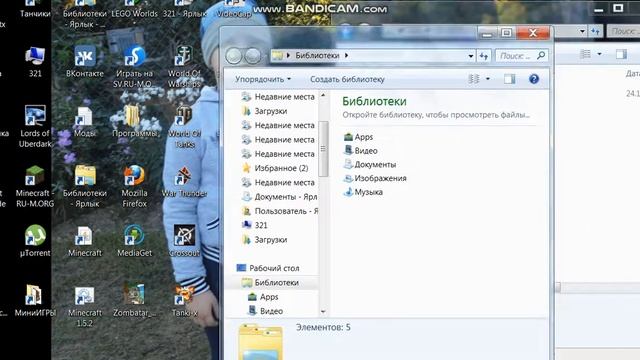The height and width of the screenshot is (360, 640).
Task: Toggle preview pane icon in background window
Action: tap(621, 54)
